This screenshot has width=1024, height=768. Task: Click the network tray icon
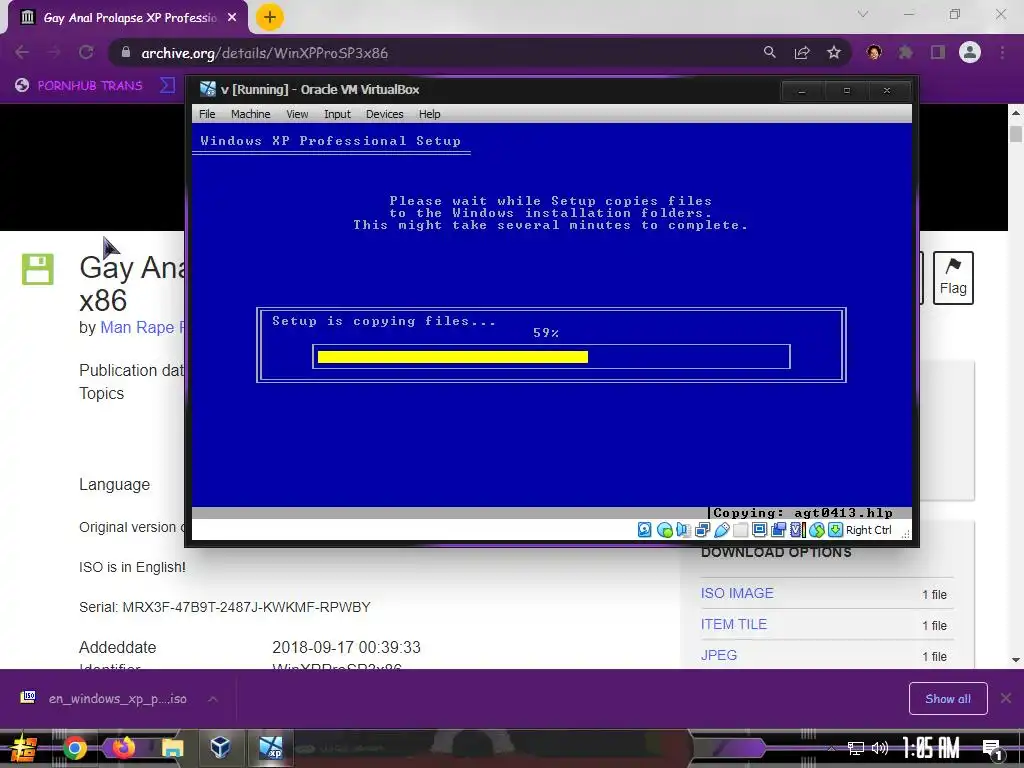pyautogui.click(x=855, y=748)
